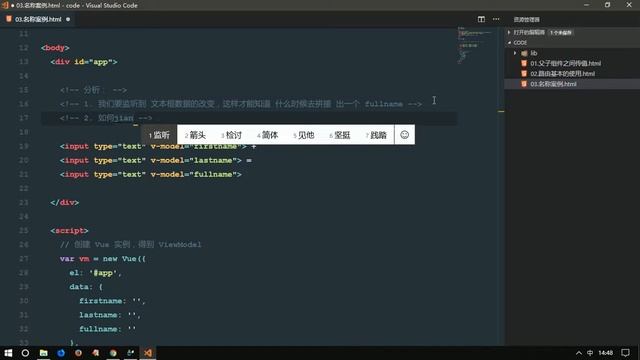Click the <script> tag on line 25
640x360 pixels.
(69, 231)
